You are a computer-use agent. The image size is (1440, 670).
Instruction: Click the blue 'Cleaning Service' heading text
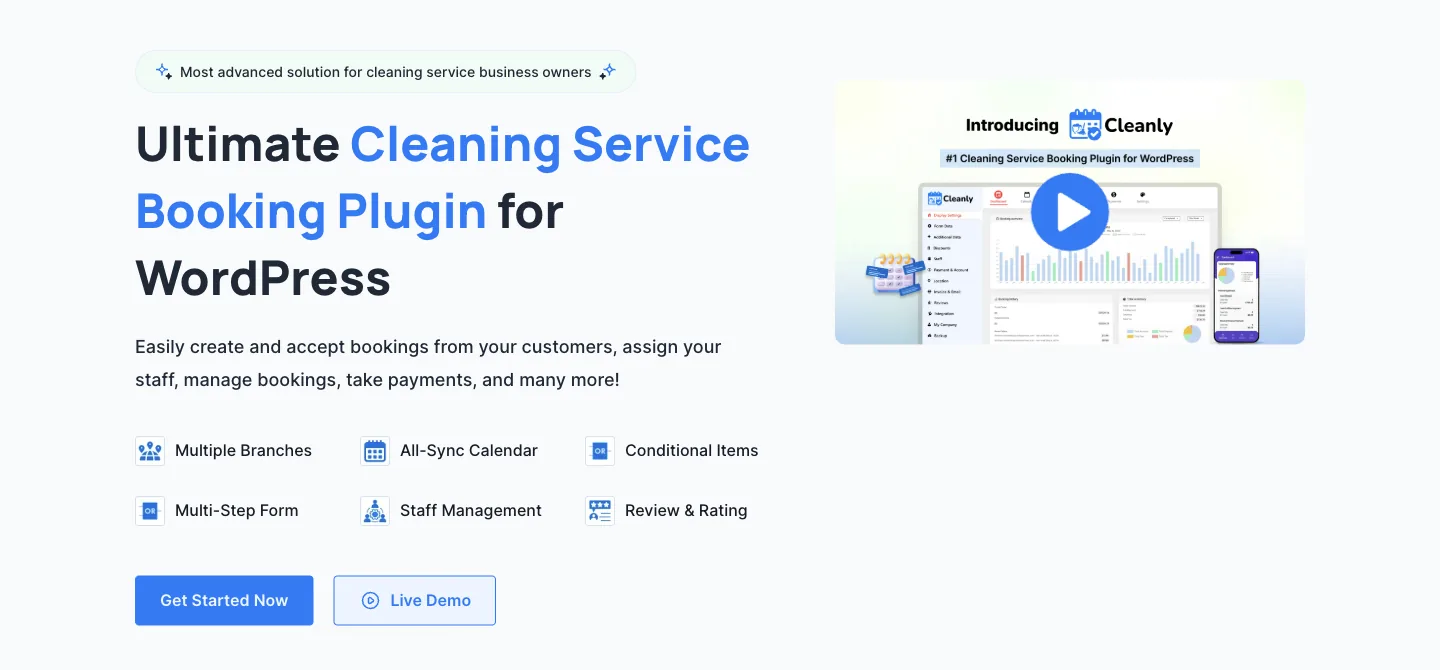[x=550, y=144]
